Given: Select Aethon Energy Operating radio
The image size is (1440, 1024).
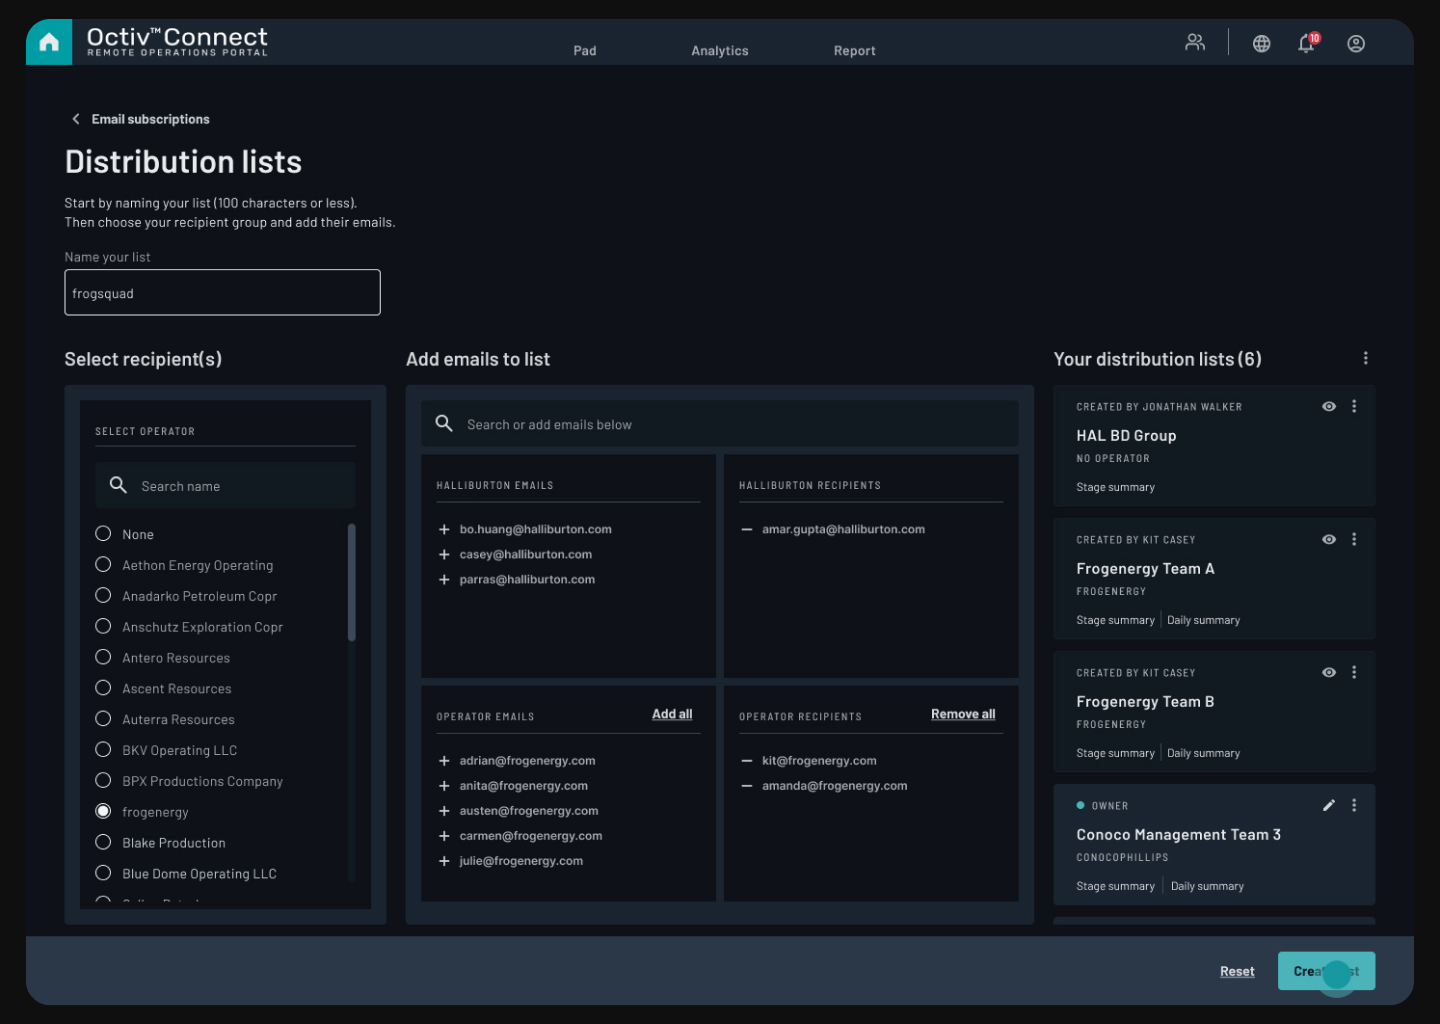Looking at the screenshot, I should point(103,564).
